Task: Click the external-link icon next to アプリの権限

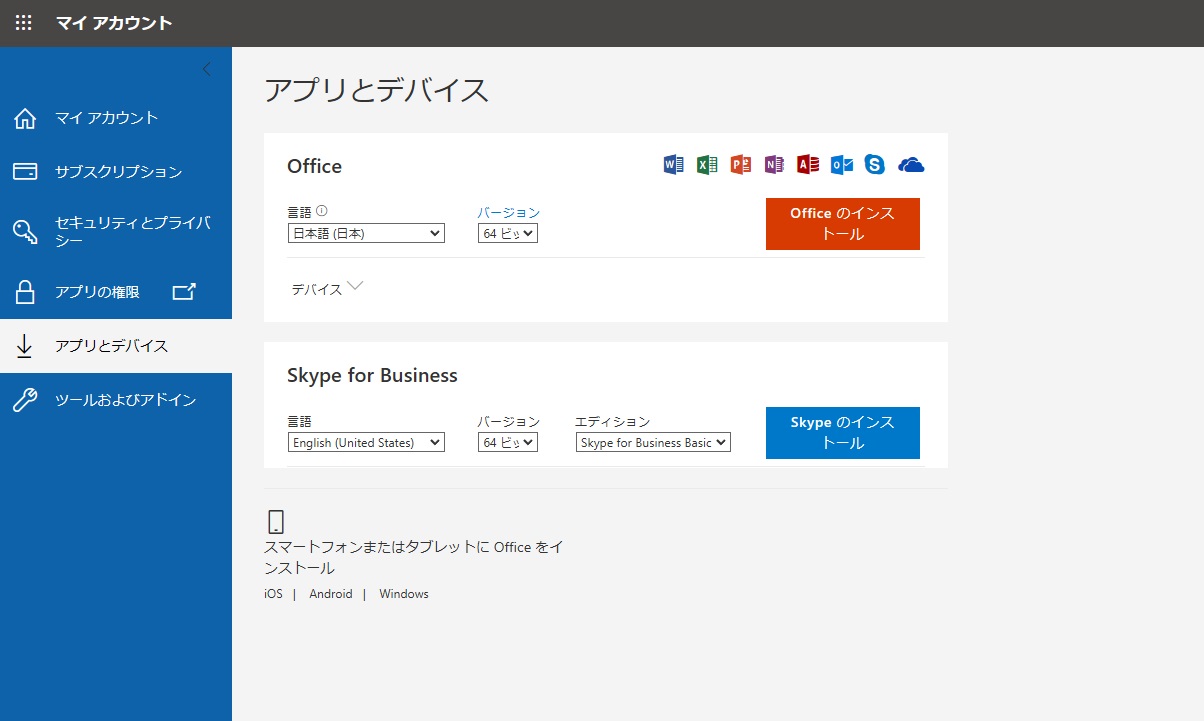Action: [184, 292]
